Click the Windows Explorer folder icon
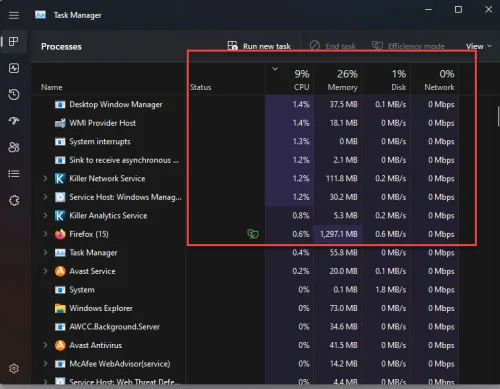Screen dimensions: 500x389 tap(60, 308)
